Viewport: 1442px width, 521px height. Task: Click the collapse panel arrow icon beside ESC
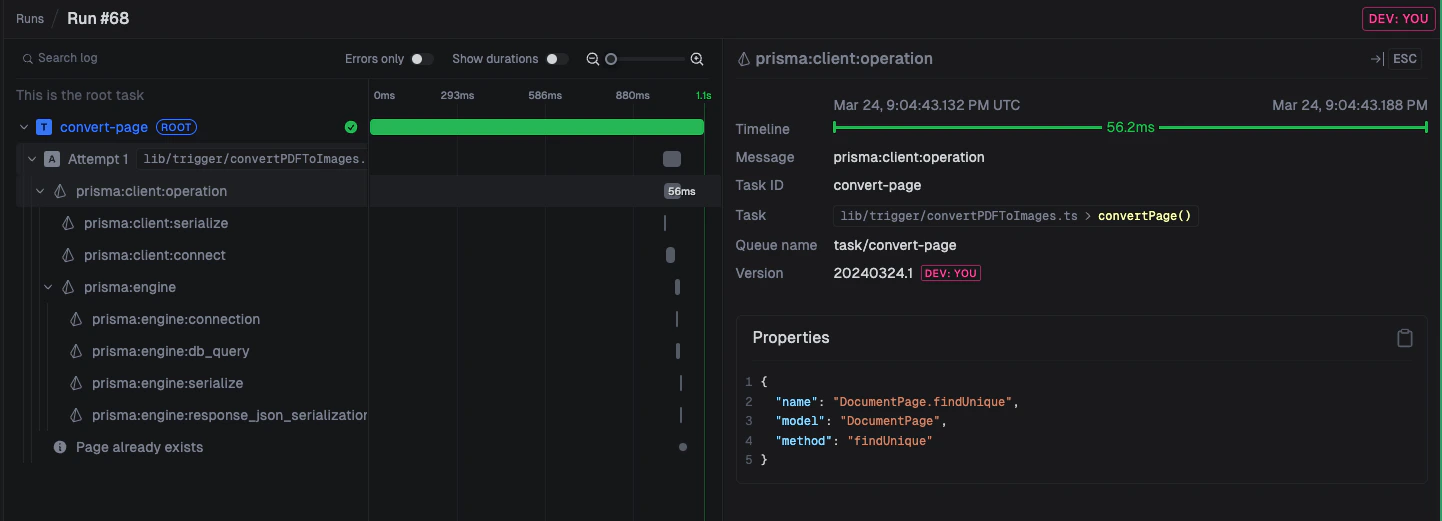[1376, 59]
